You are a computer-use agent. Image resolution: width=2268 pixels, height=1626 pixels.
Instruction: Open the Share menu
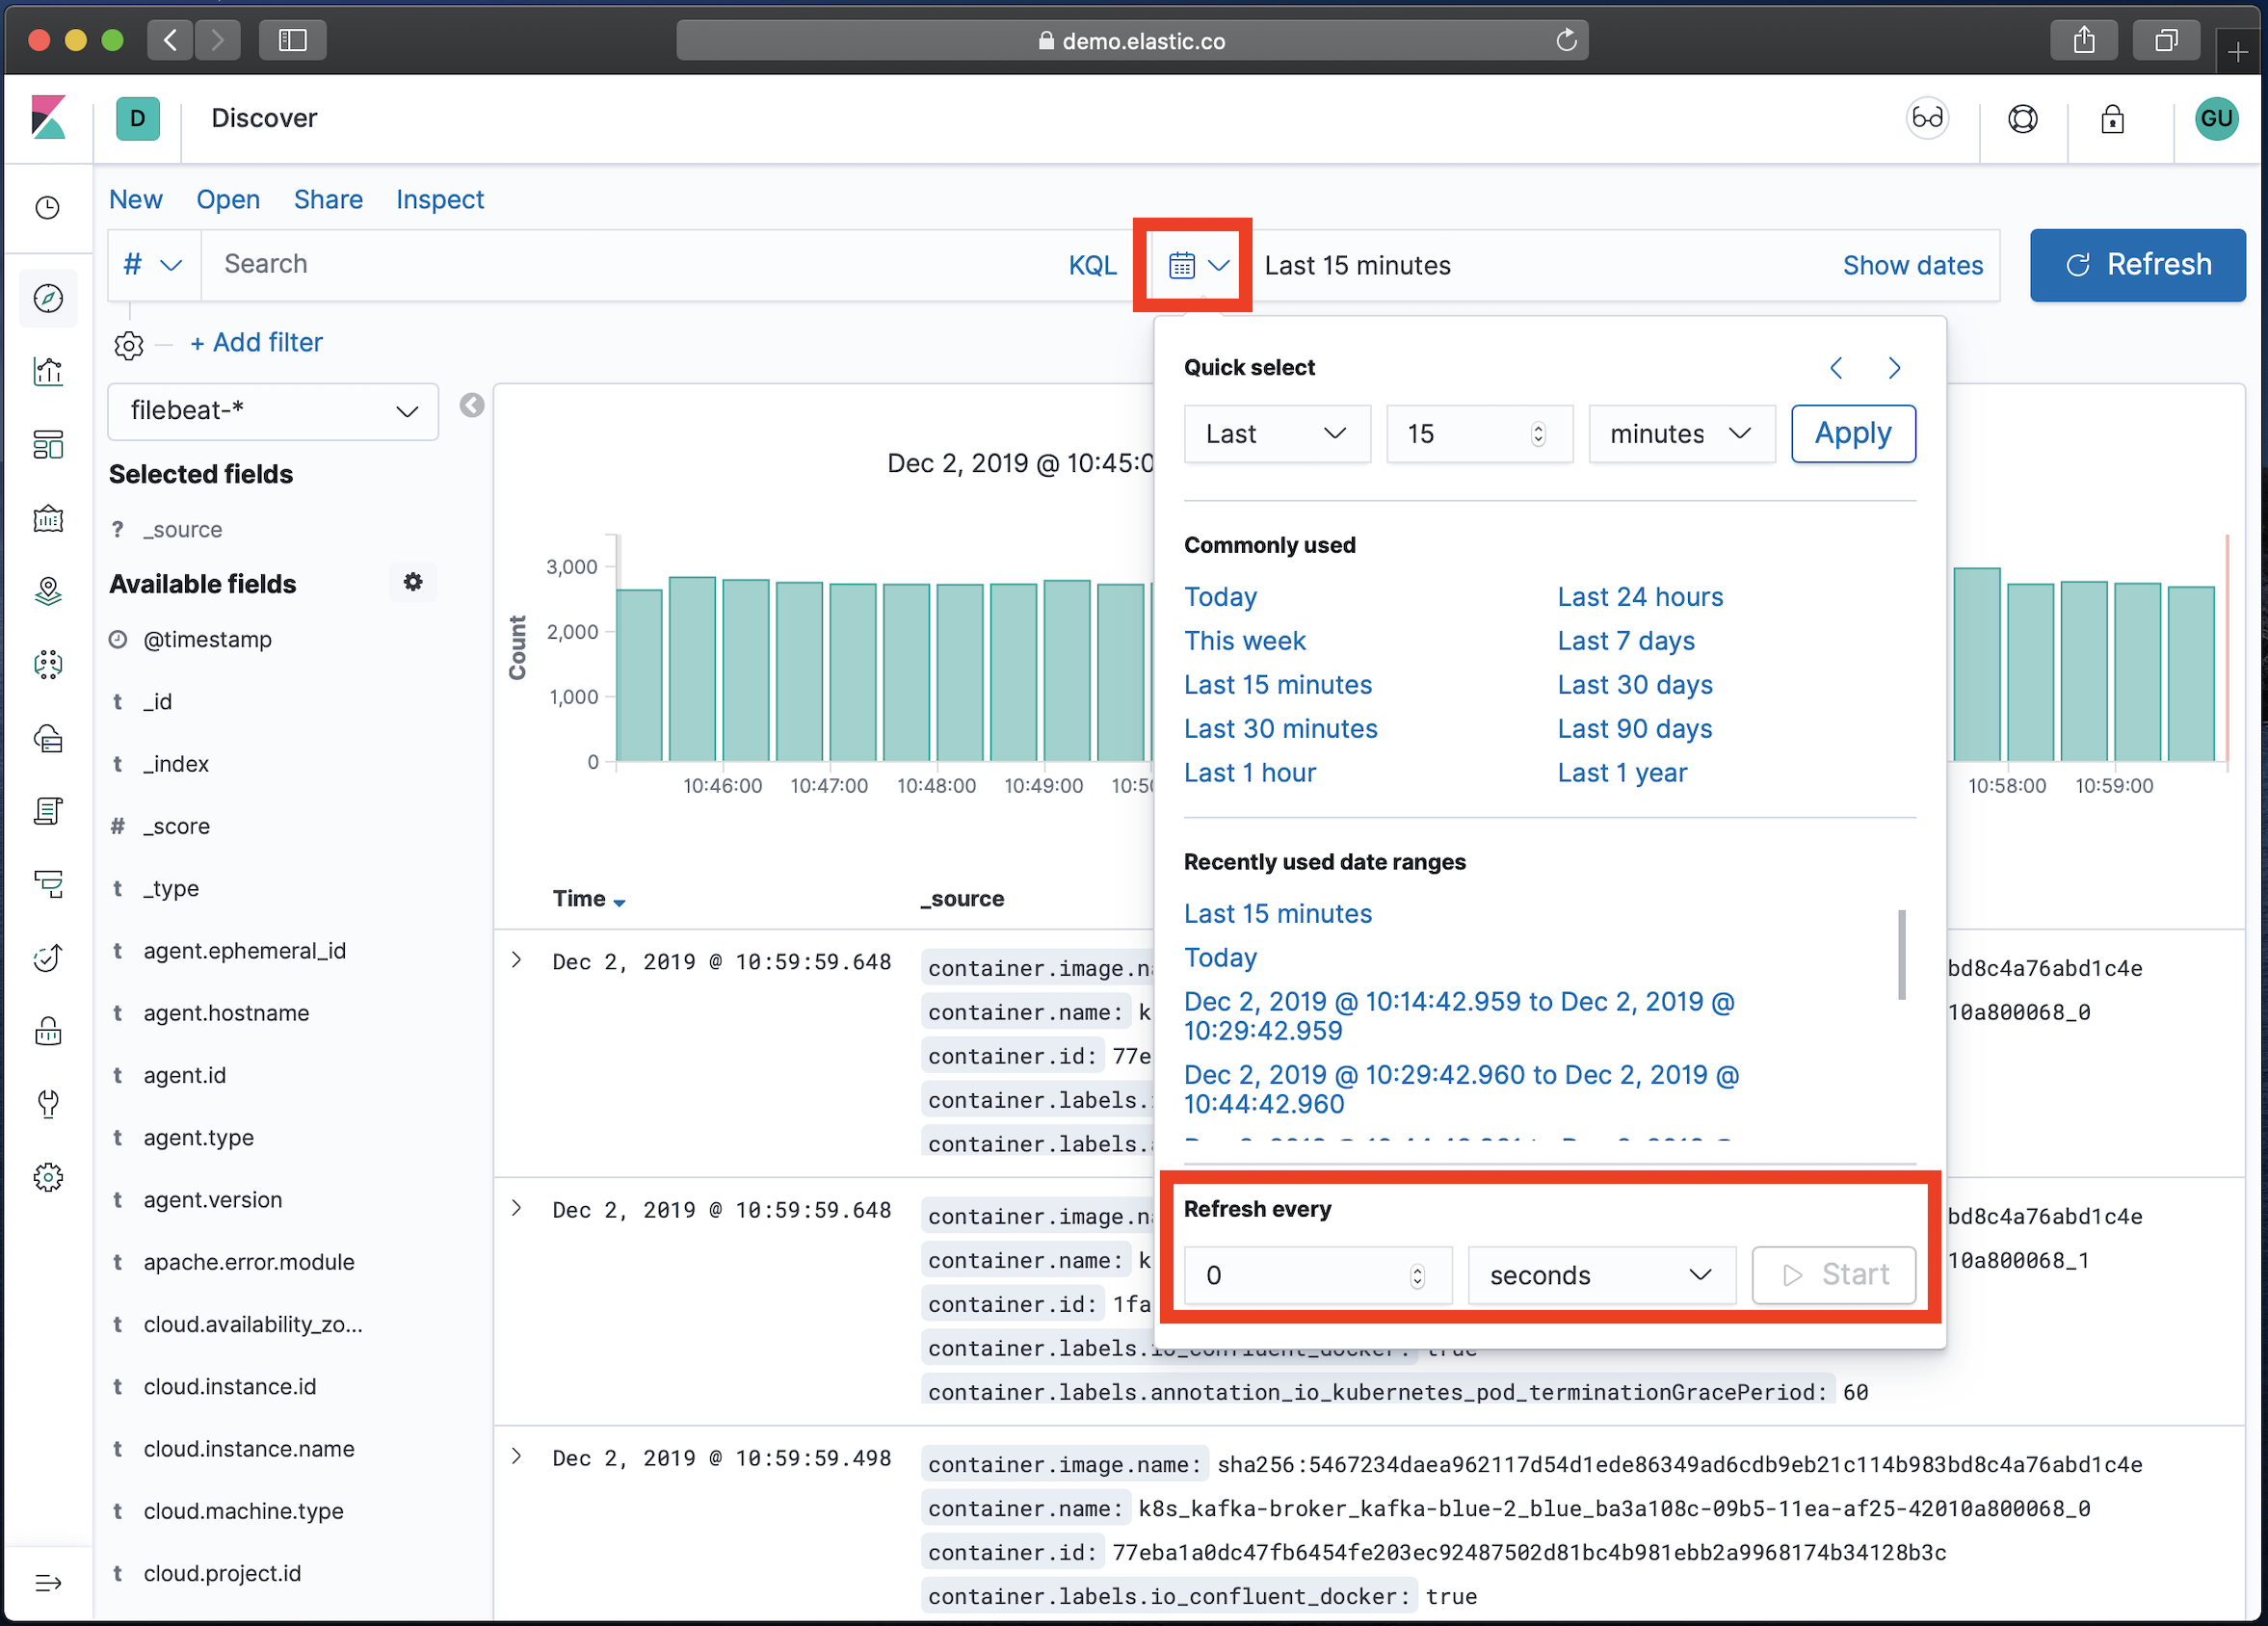tap(328, 199)
